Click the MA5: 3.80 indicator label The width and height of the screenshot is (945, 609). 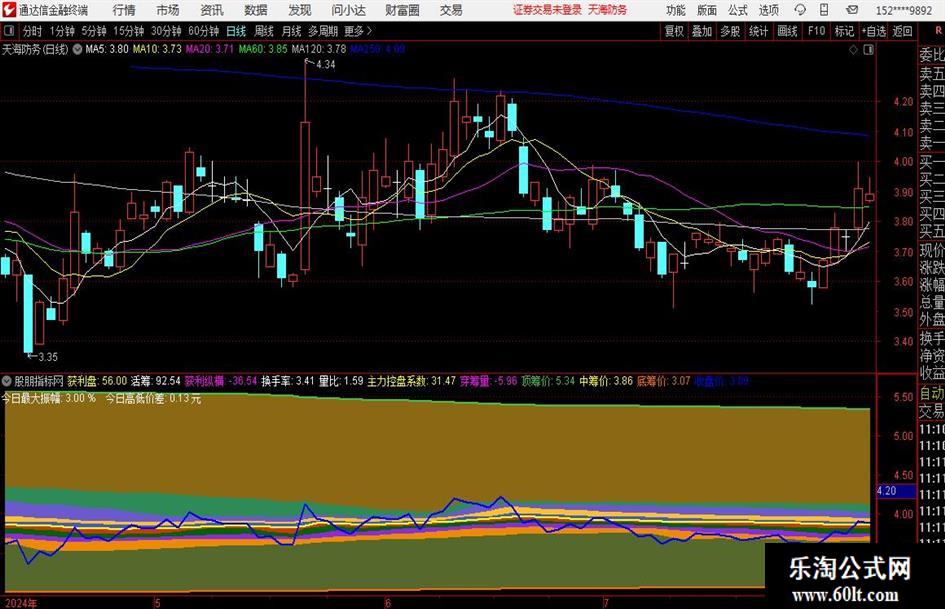(x=107, y=49)
